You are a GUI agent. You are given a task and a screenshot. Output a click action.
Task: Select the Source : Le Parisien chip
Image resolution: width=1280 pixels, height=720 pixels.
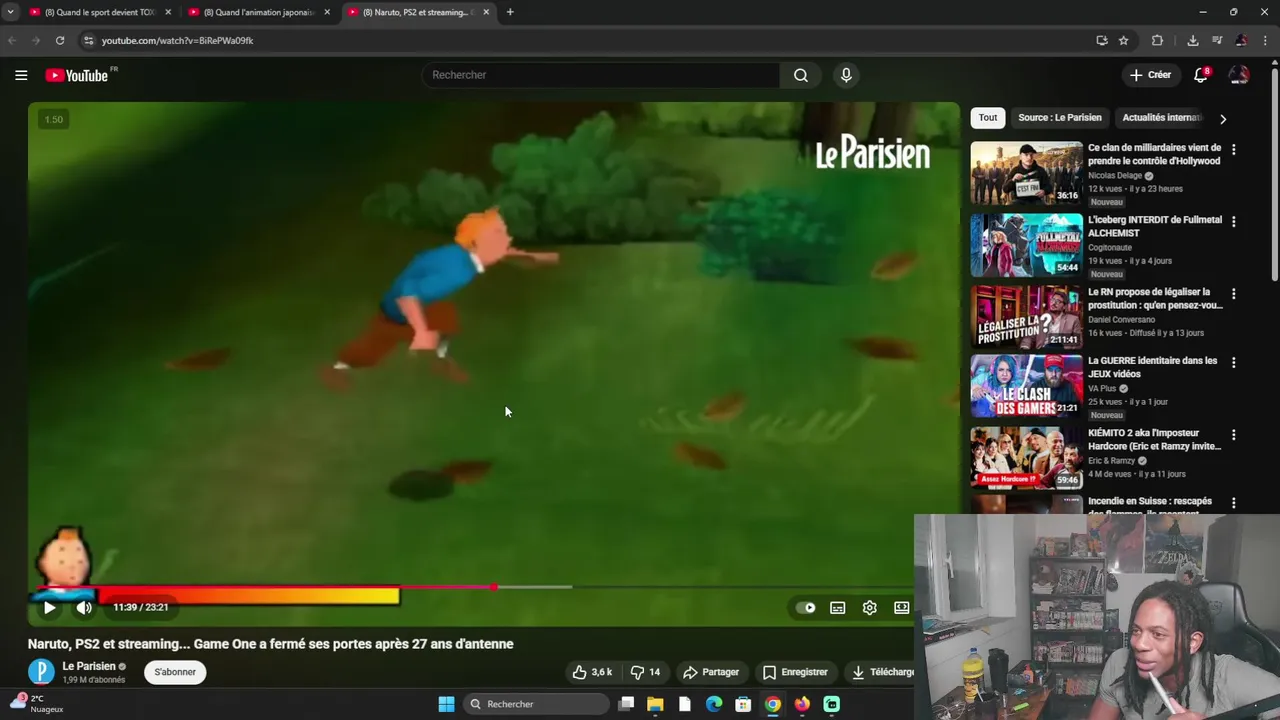pyautogui.click(x=1060, y=118)
